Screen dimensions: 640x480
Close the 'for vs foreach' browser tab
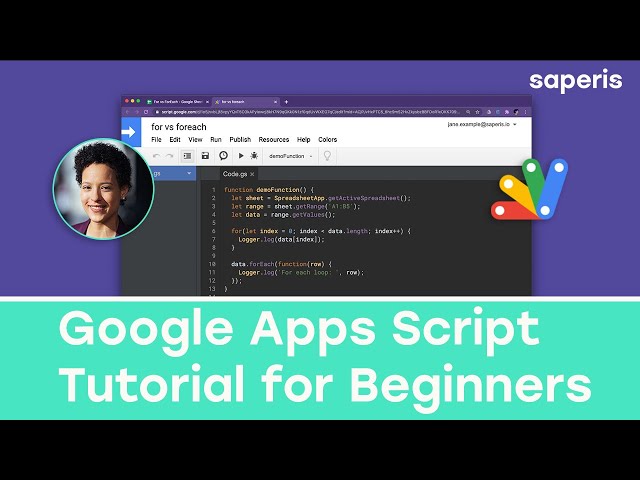coord(276,102)
